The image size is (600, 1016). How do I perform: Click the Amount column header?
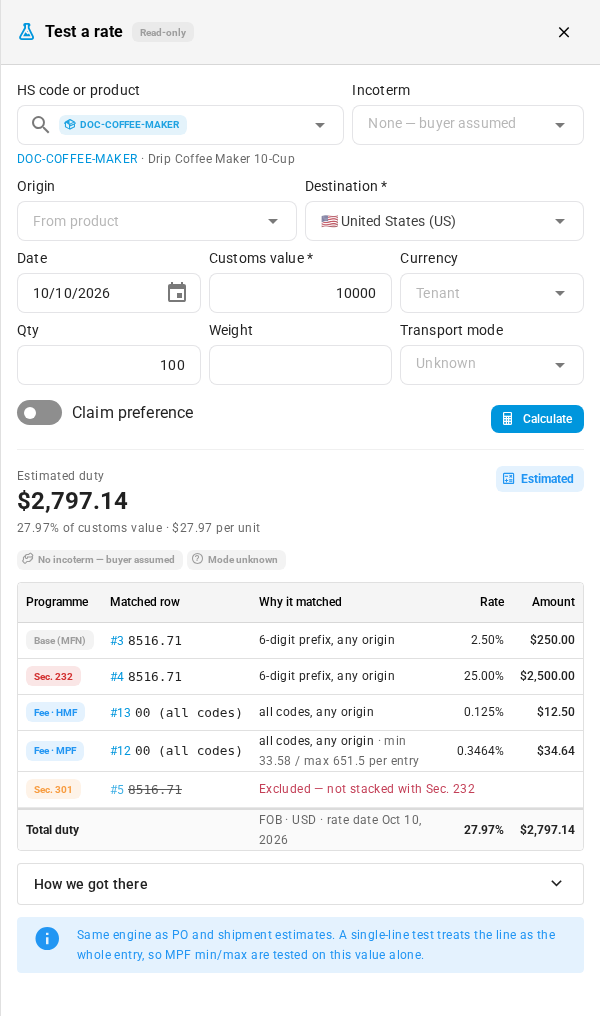pos(553,602)
